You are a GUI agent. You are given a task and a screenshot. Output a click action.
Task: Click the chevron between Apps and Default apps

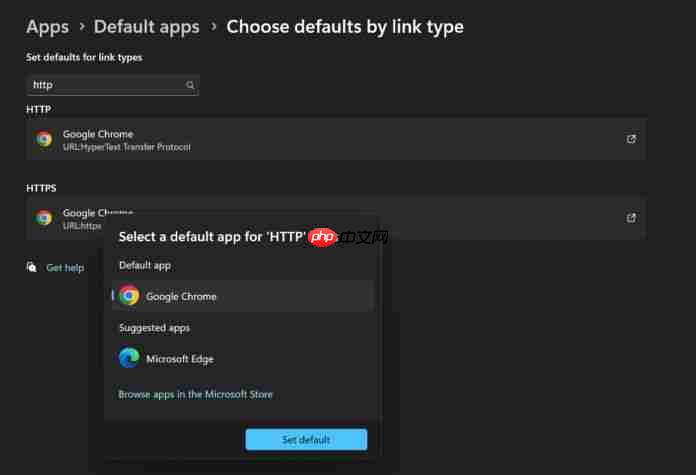pos(82,27)
